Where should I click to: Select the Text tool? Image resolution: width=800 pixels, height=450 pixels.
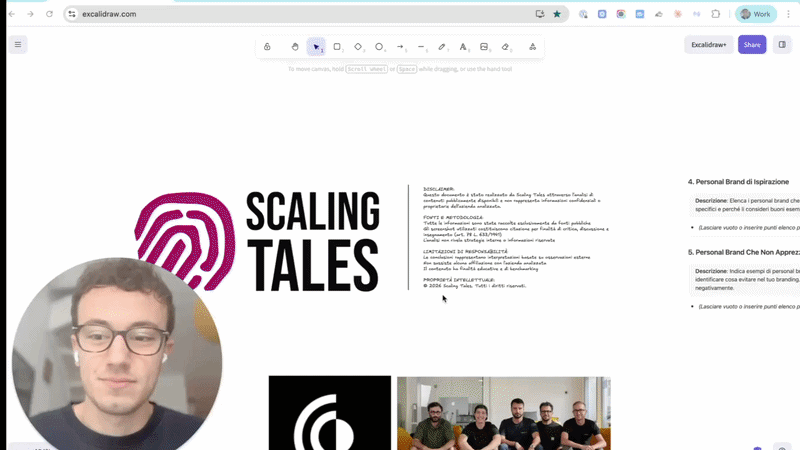[x=463, y=46]
